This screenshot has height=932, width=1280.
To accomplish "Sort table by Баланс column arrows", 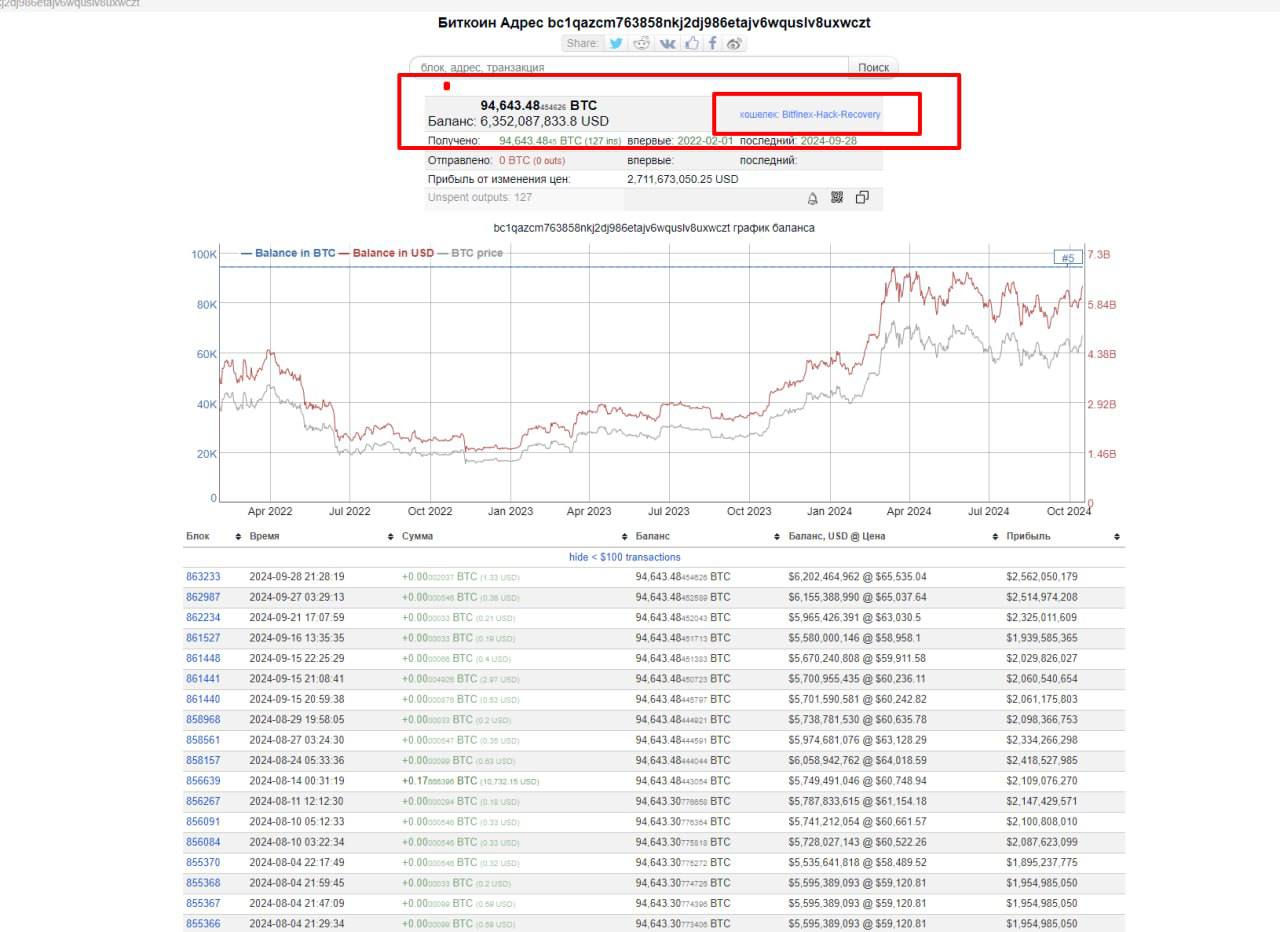I will click(x=777, y=537).
